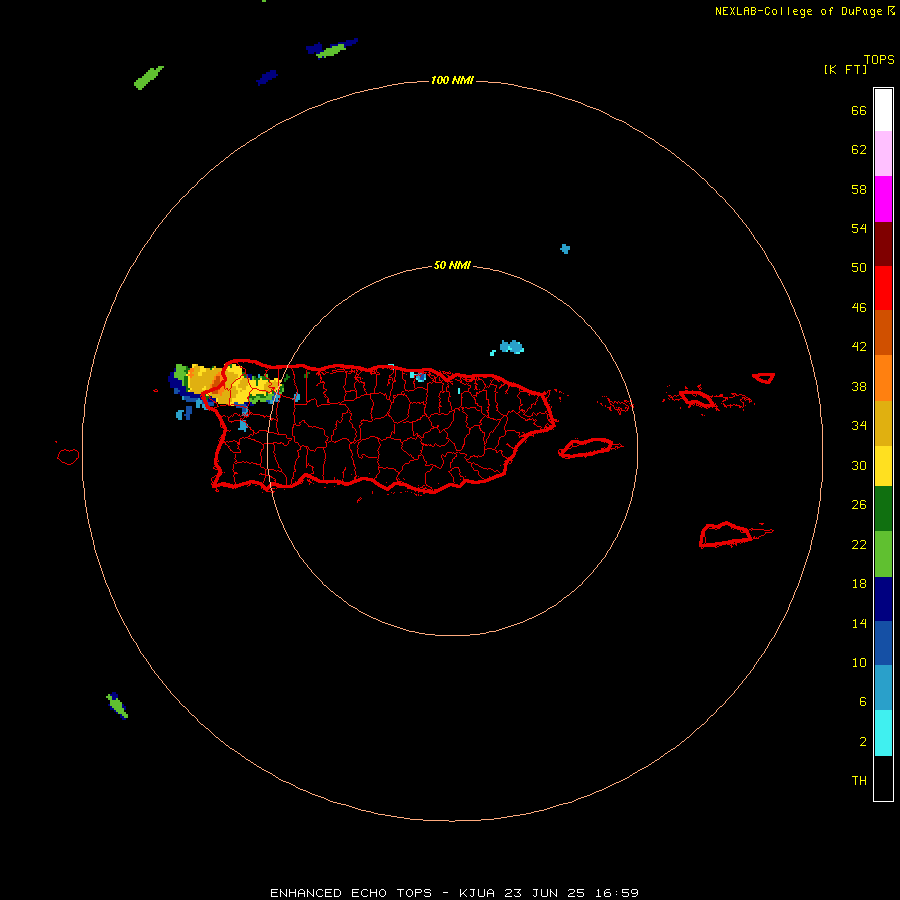This screenshot has width=900, height=900.
Task: Click the legend value 18
Action: 859,584
